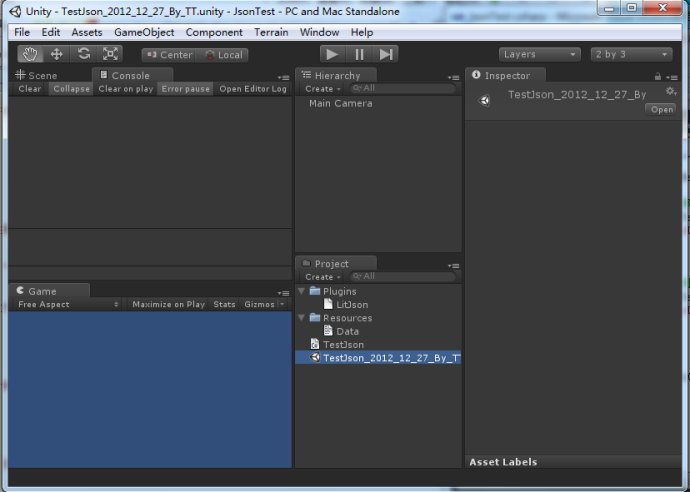Open the Assets menu

[87, 33]
